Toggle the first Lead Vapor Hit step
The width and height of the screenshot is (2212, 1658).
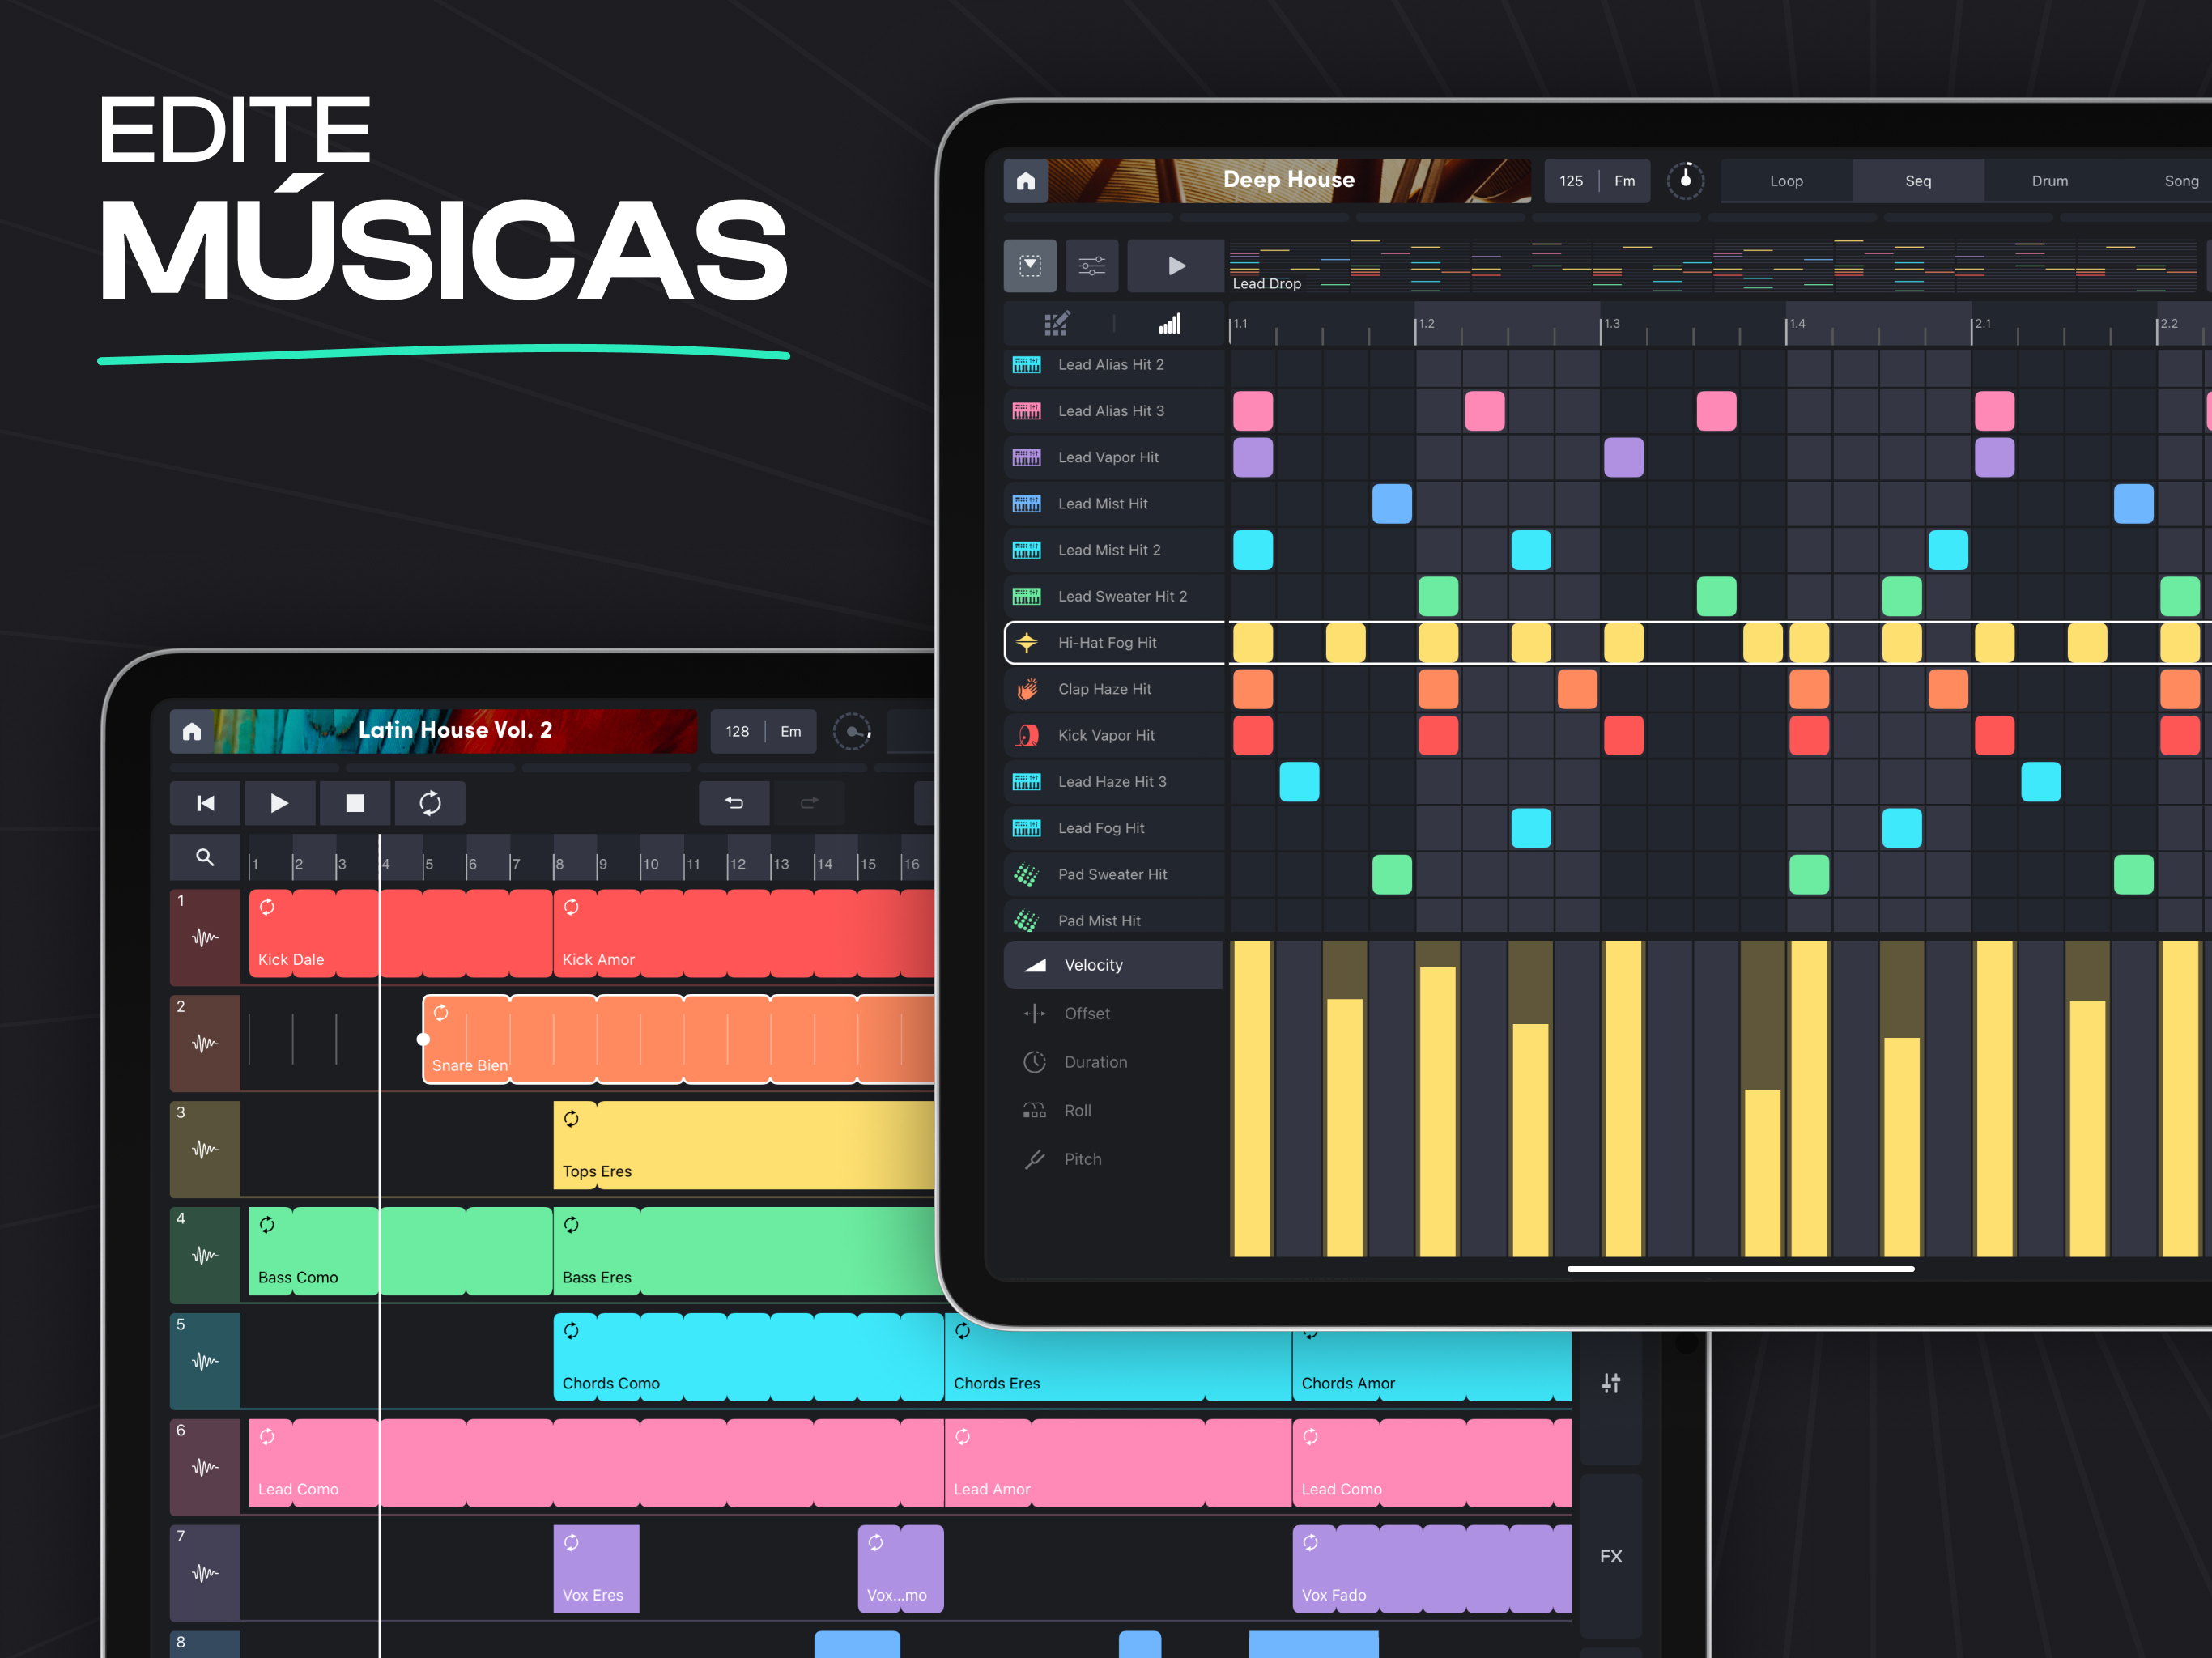click(x=1253, y=458)
